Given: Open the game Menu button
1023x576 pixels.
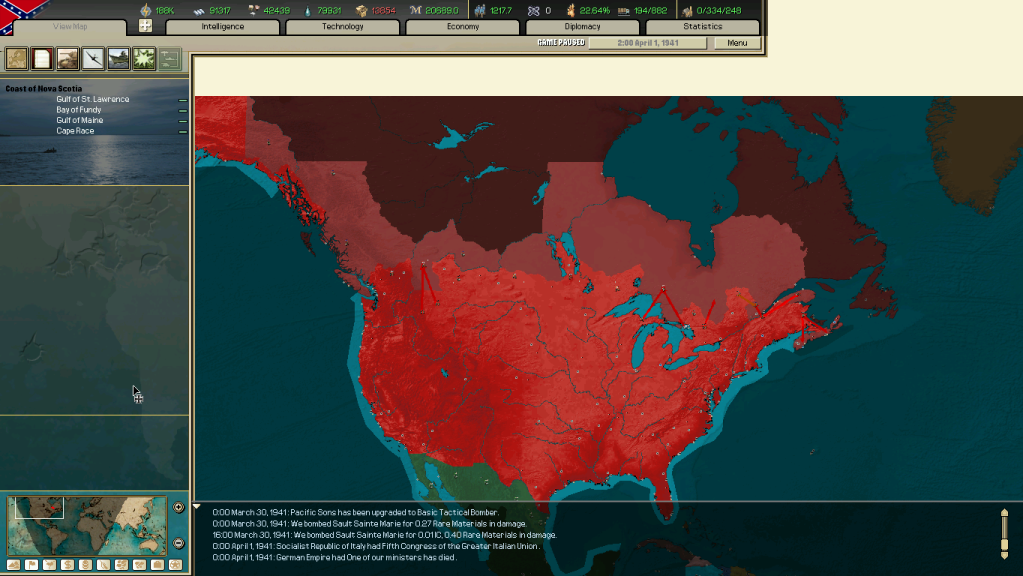Looking at the screenshot, I should tap(737, 43).
